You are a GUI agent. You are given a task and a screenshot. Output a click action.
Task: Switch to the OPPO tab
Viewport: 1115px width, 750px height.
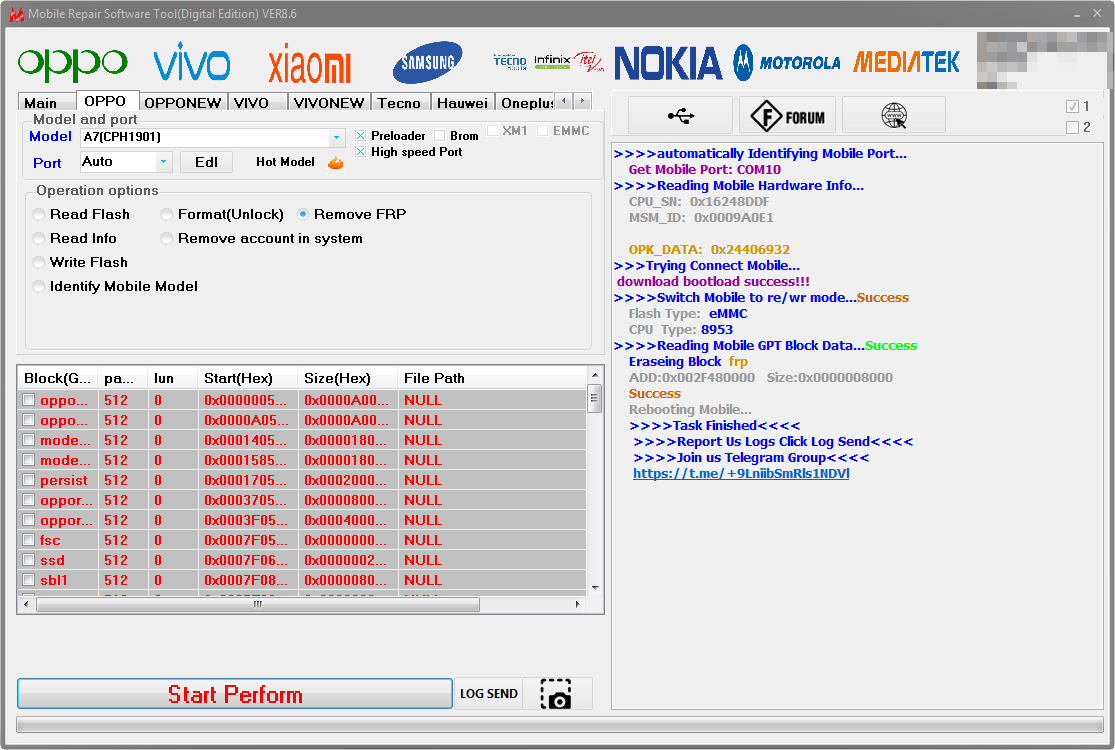click(105, 101)
